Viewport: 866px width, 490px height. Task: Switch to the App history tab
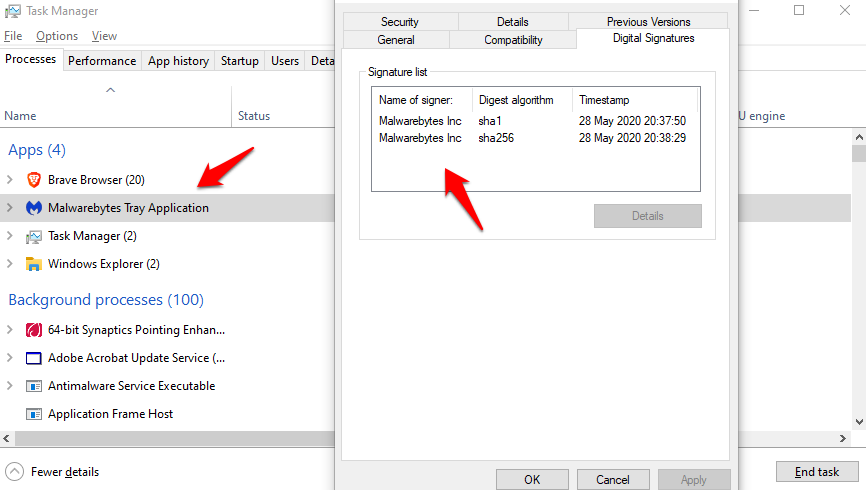point(178,61)
